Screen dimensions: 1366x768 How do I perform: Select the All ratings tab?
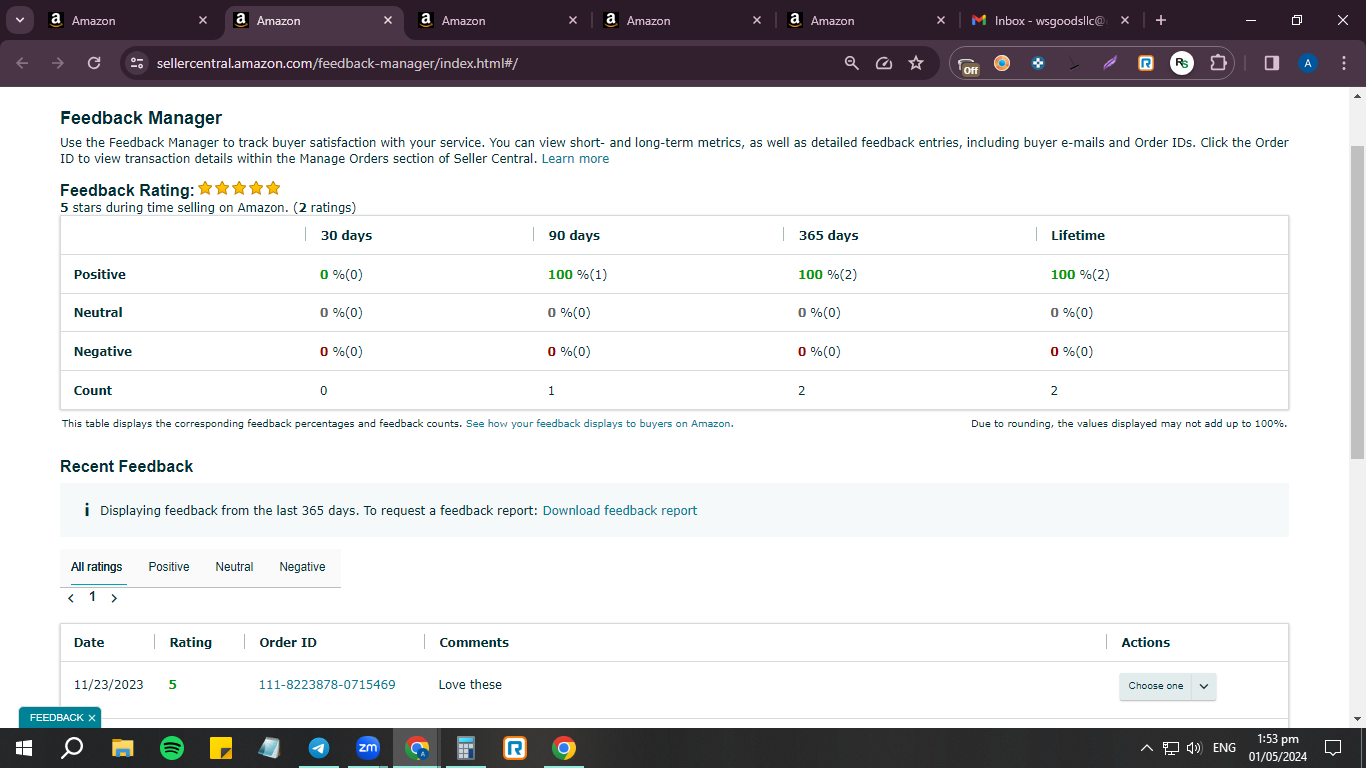(x=97, y=567)
